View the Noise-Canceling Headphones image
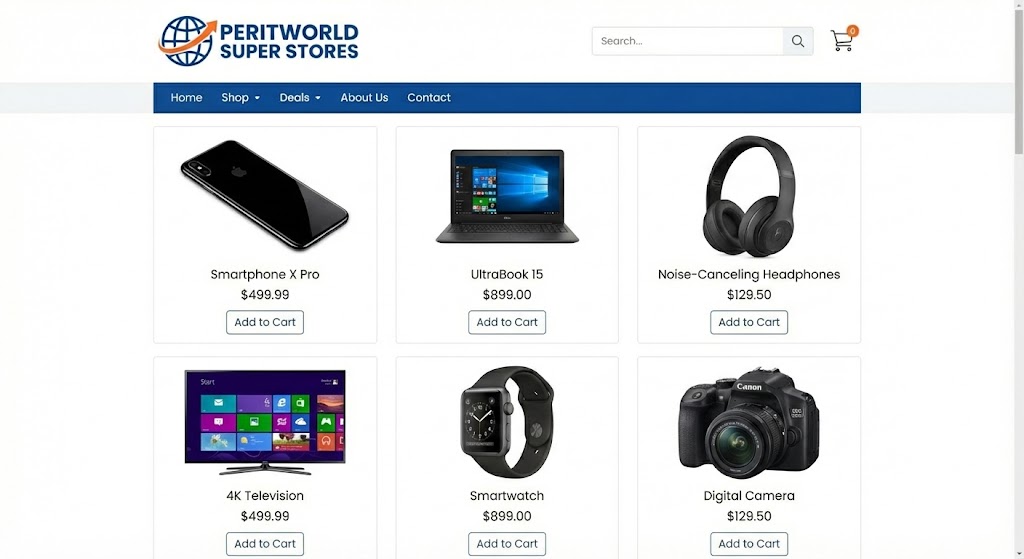This screenshot has height=559, width=1024. tap(748, 196)
